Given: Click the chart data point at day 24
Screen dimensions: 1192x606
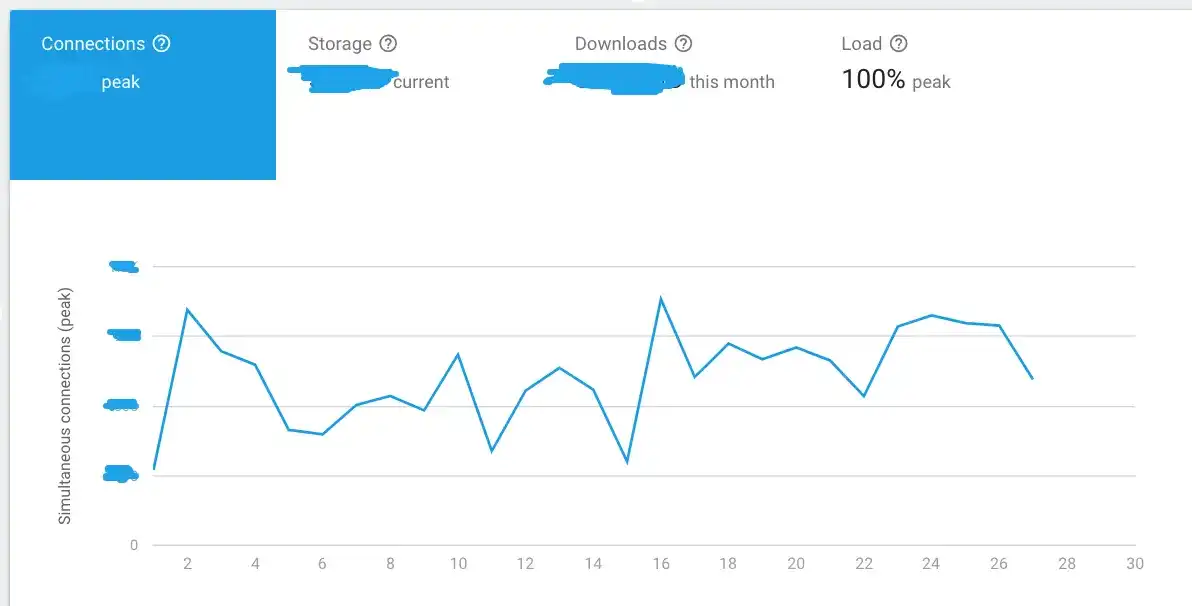Looking at the screenshot, I should click(931, 315).
